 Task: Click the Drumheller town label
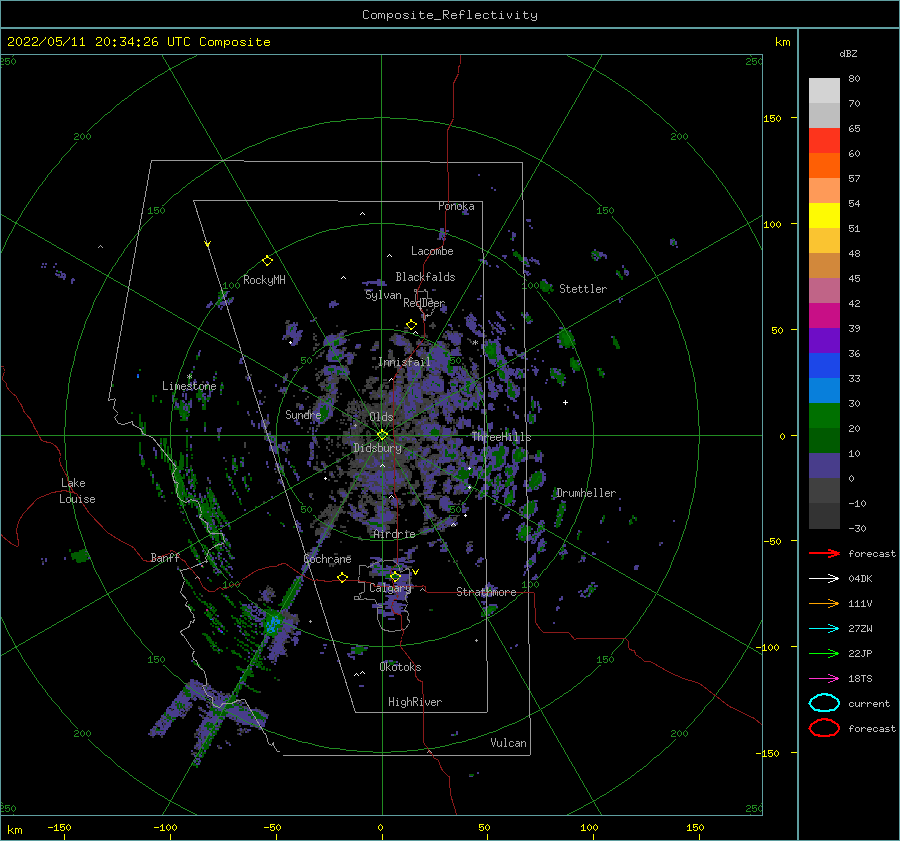coord(586,493)
